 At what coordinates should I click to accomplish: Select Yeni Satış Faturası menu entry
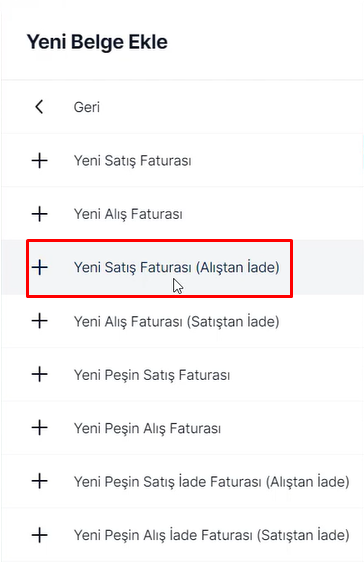(x=133, y=161)
